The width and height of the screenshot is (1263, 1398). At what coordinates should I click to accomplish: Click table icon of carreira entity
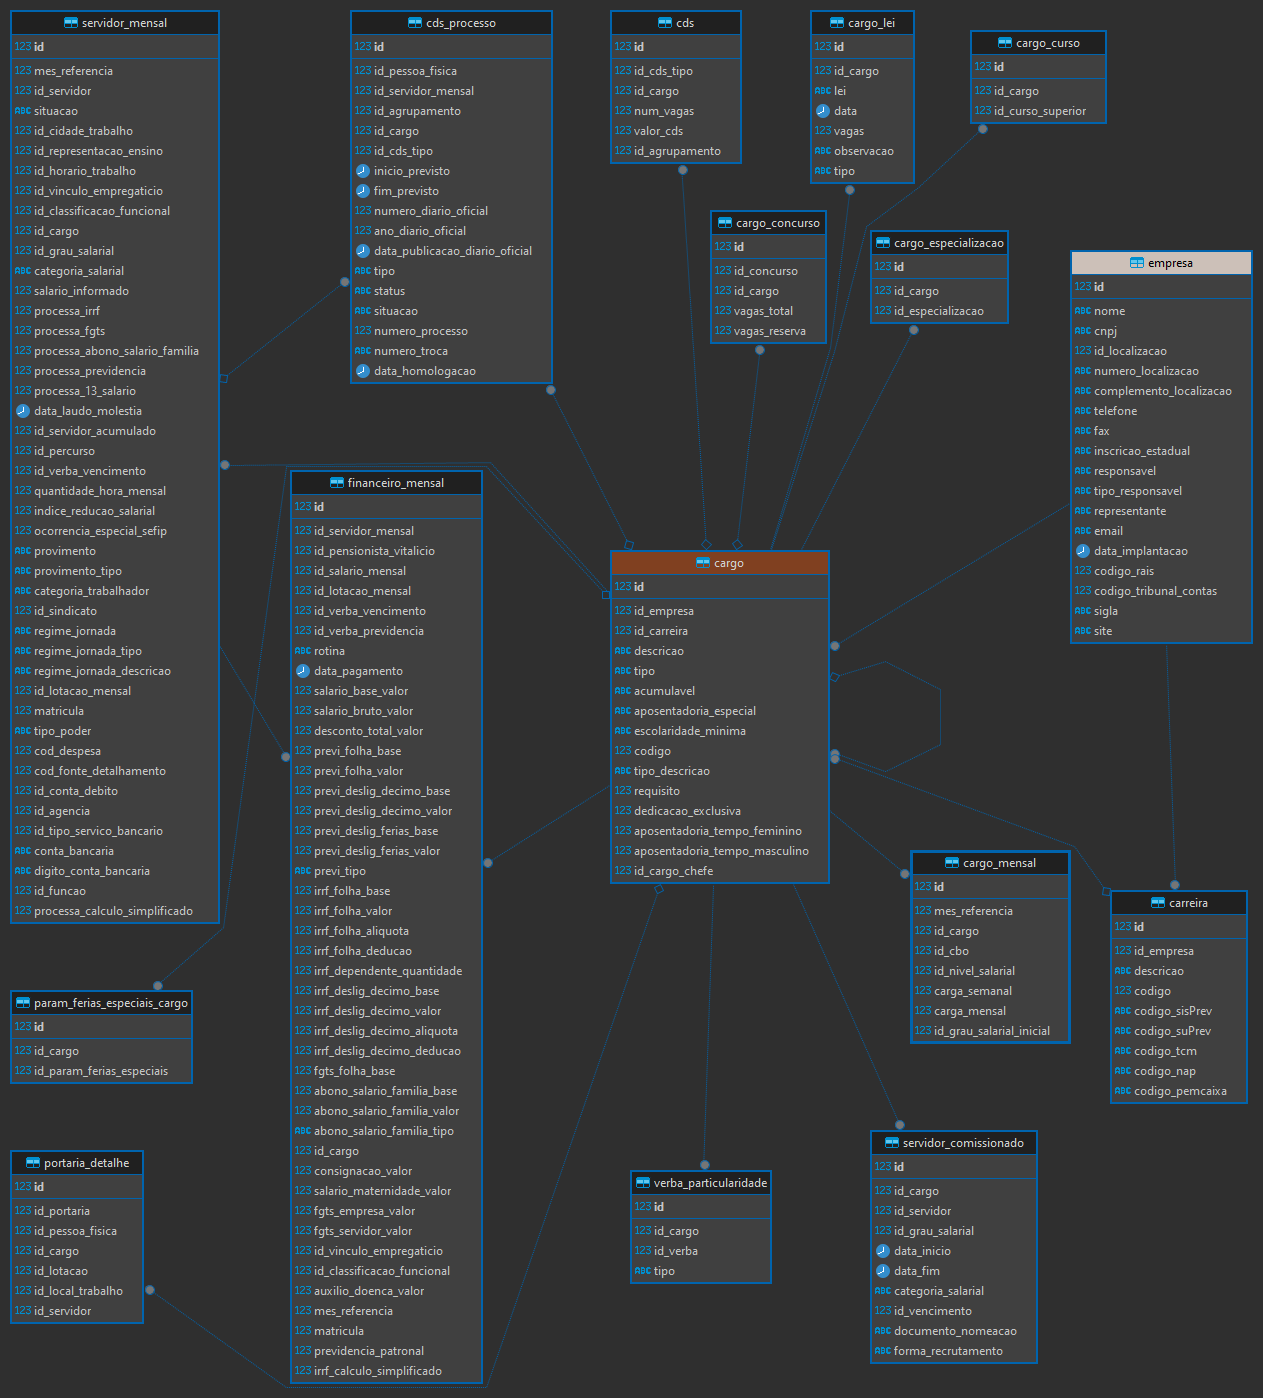(x=1158, y=903)
